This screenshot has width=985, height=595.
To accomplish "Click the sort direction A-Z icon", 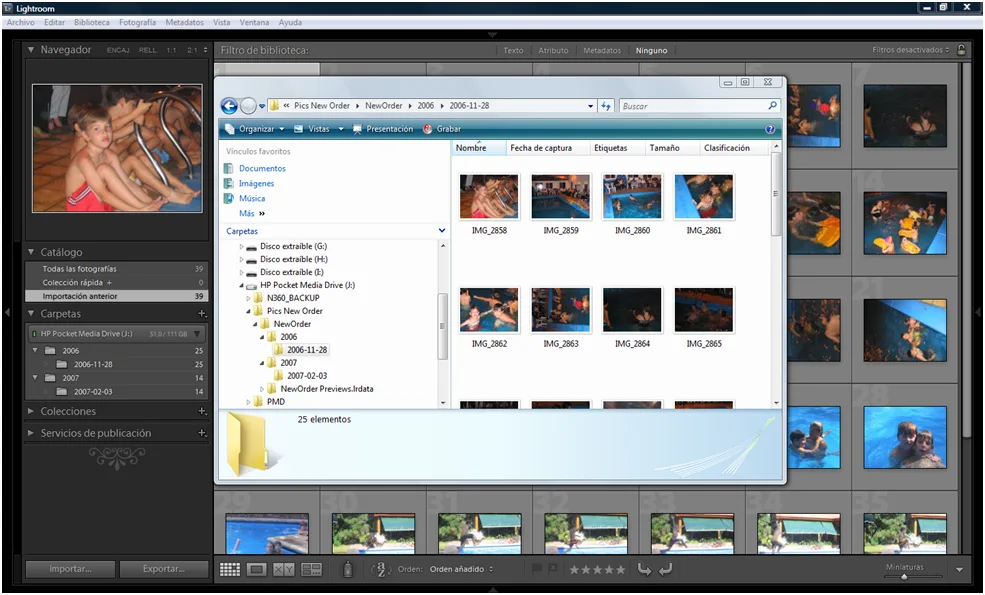I will [x=383, y=570].
